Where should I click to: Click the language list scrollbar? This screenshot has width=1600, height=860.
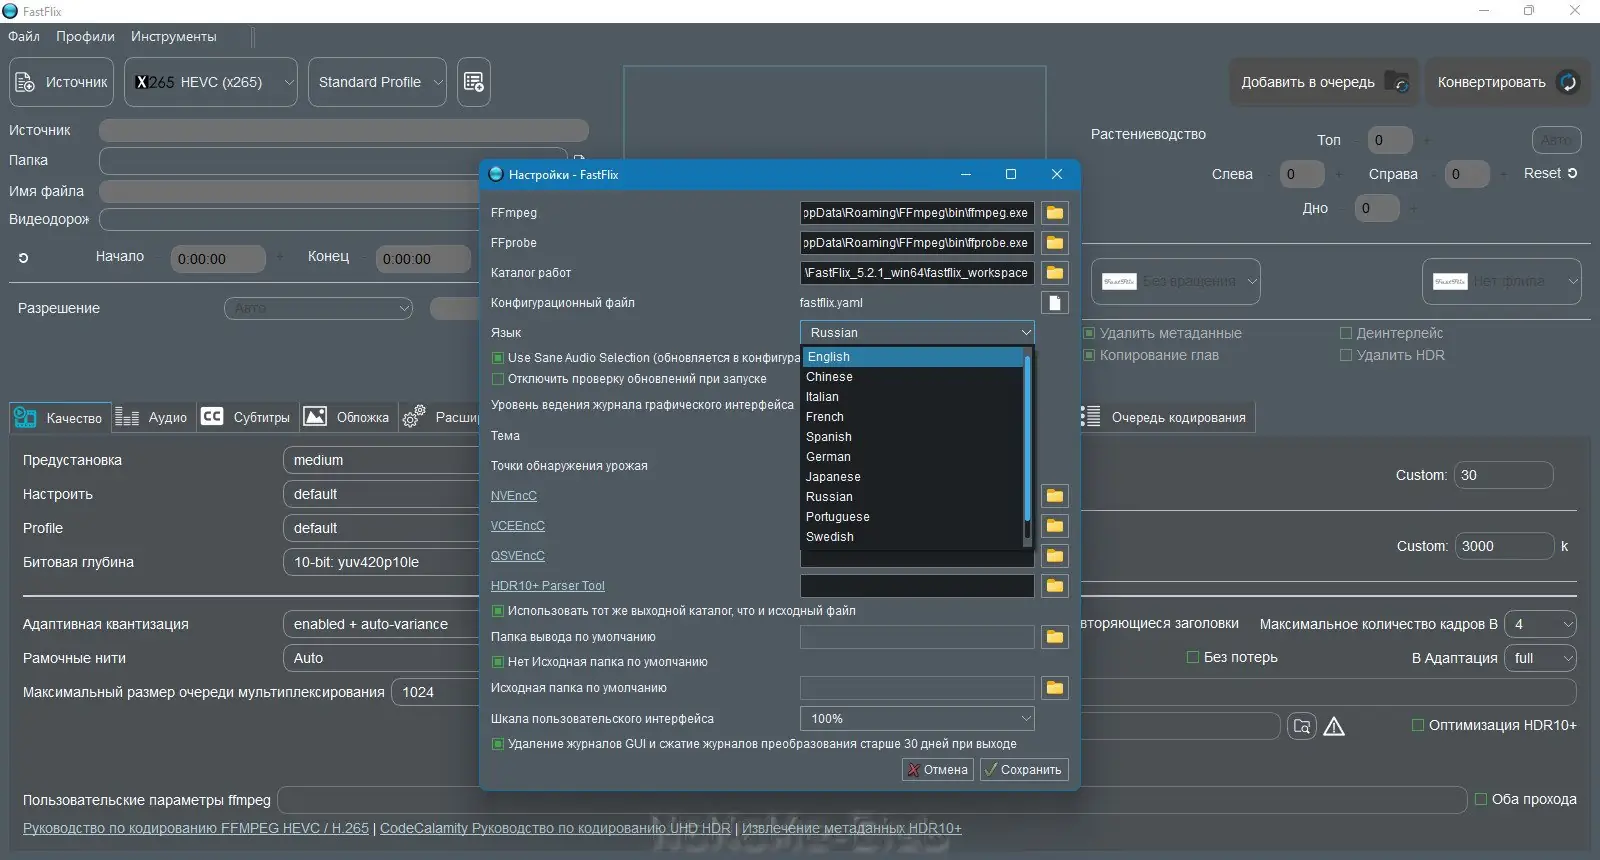(1027, 436)
